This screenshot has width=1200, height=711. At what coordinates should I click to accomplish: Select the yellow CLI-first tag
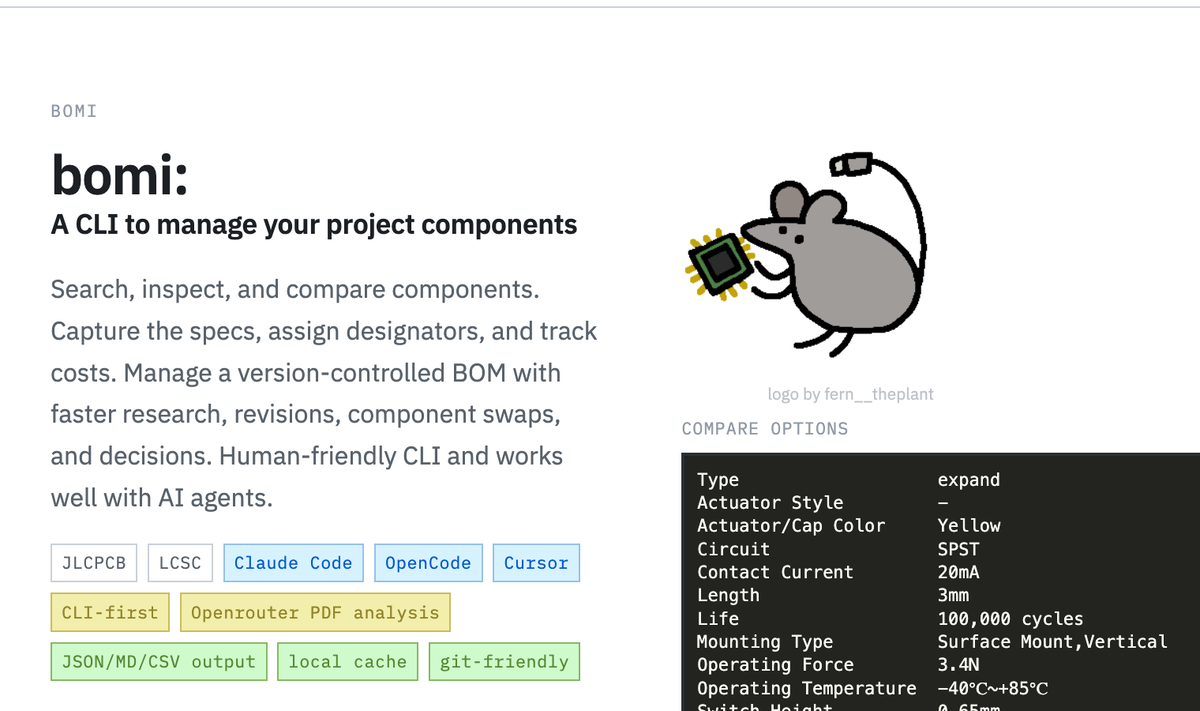(110, 612)
